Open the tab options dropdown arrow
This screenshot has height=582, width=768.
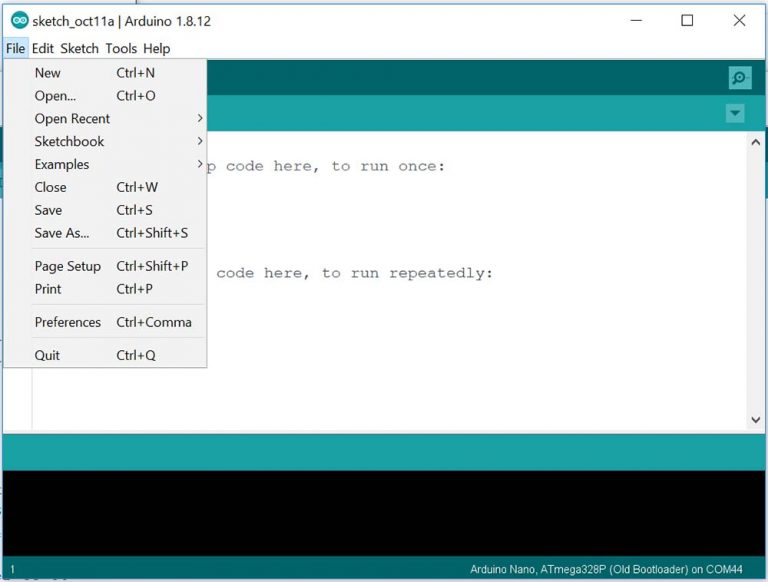(735, 113)
